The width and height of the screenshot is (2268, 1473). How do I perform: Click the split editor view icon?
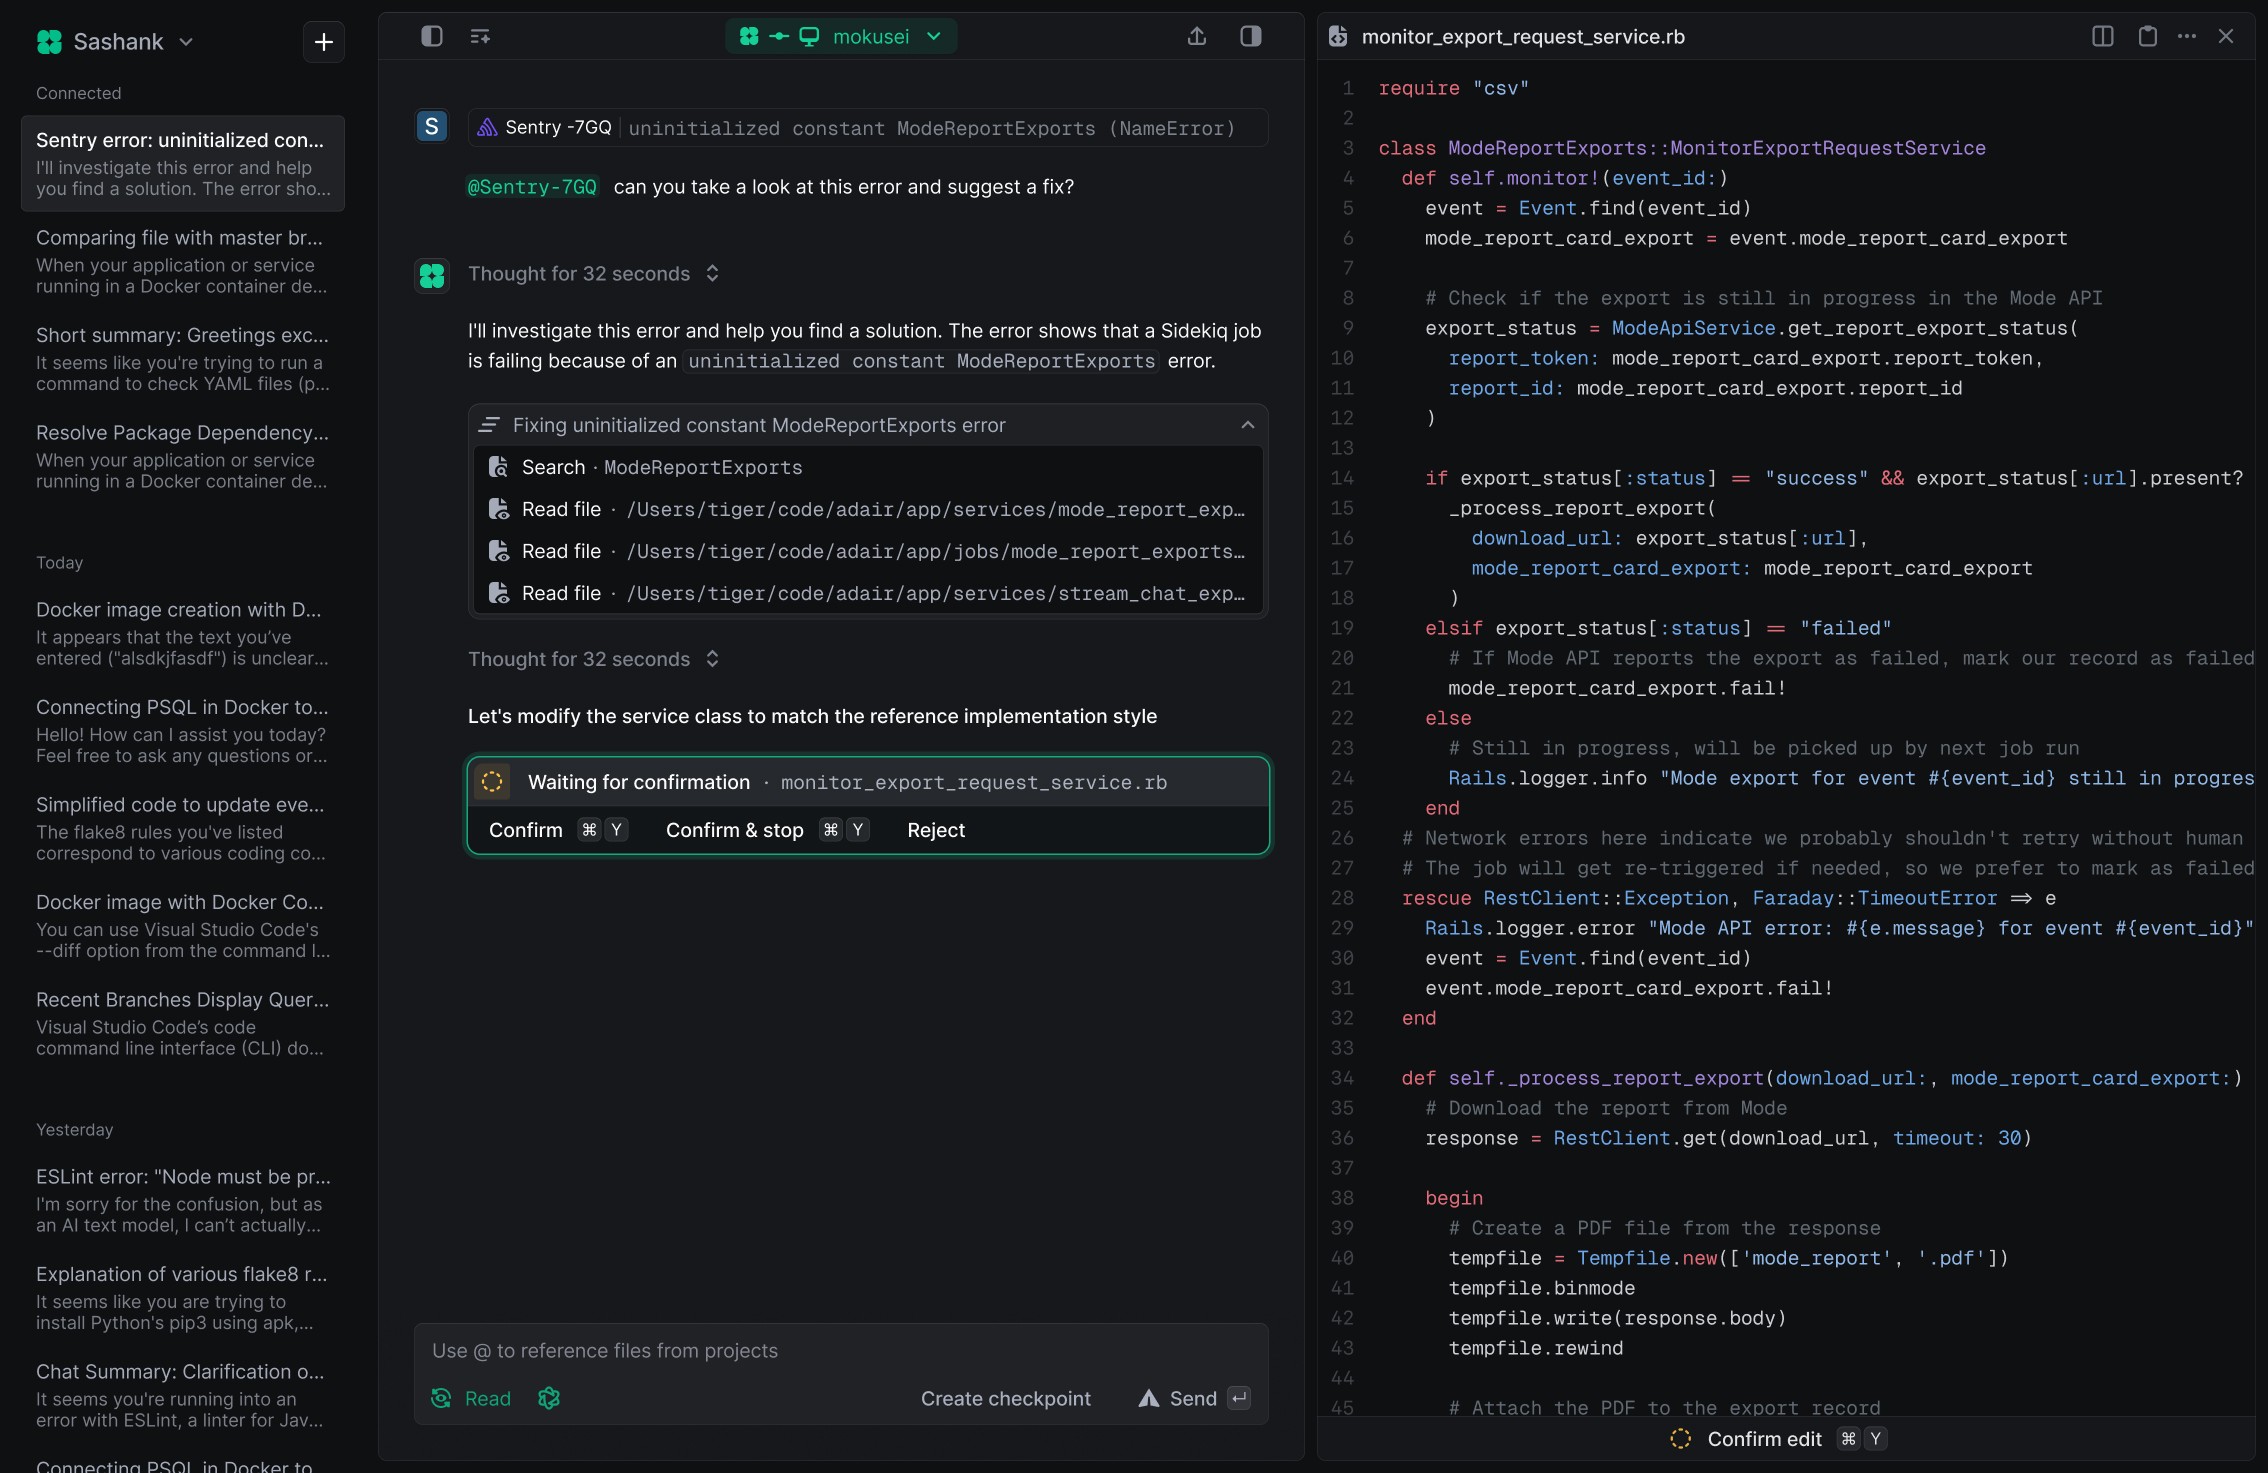click(2103, 37)
